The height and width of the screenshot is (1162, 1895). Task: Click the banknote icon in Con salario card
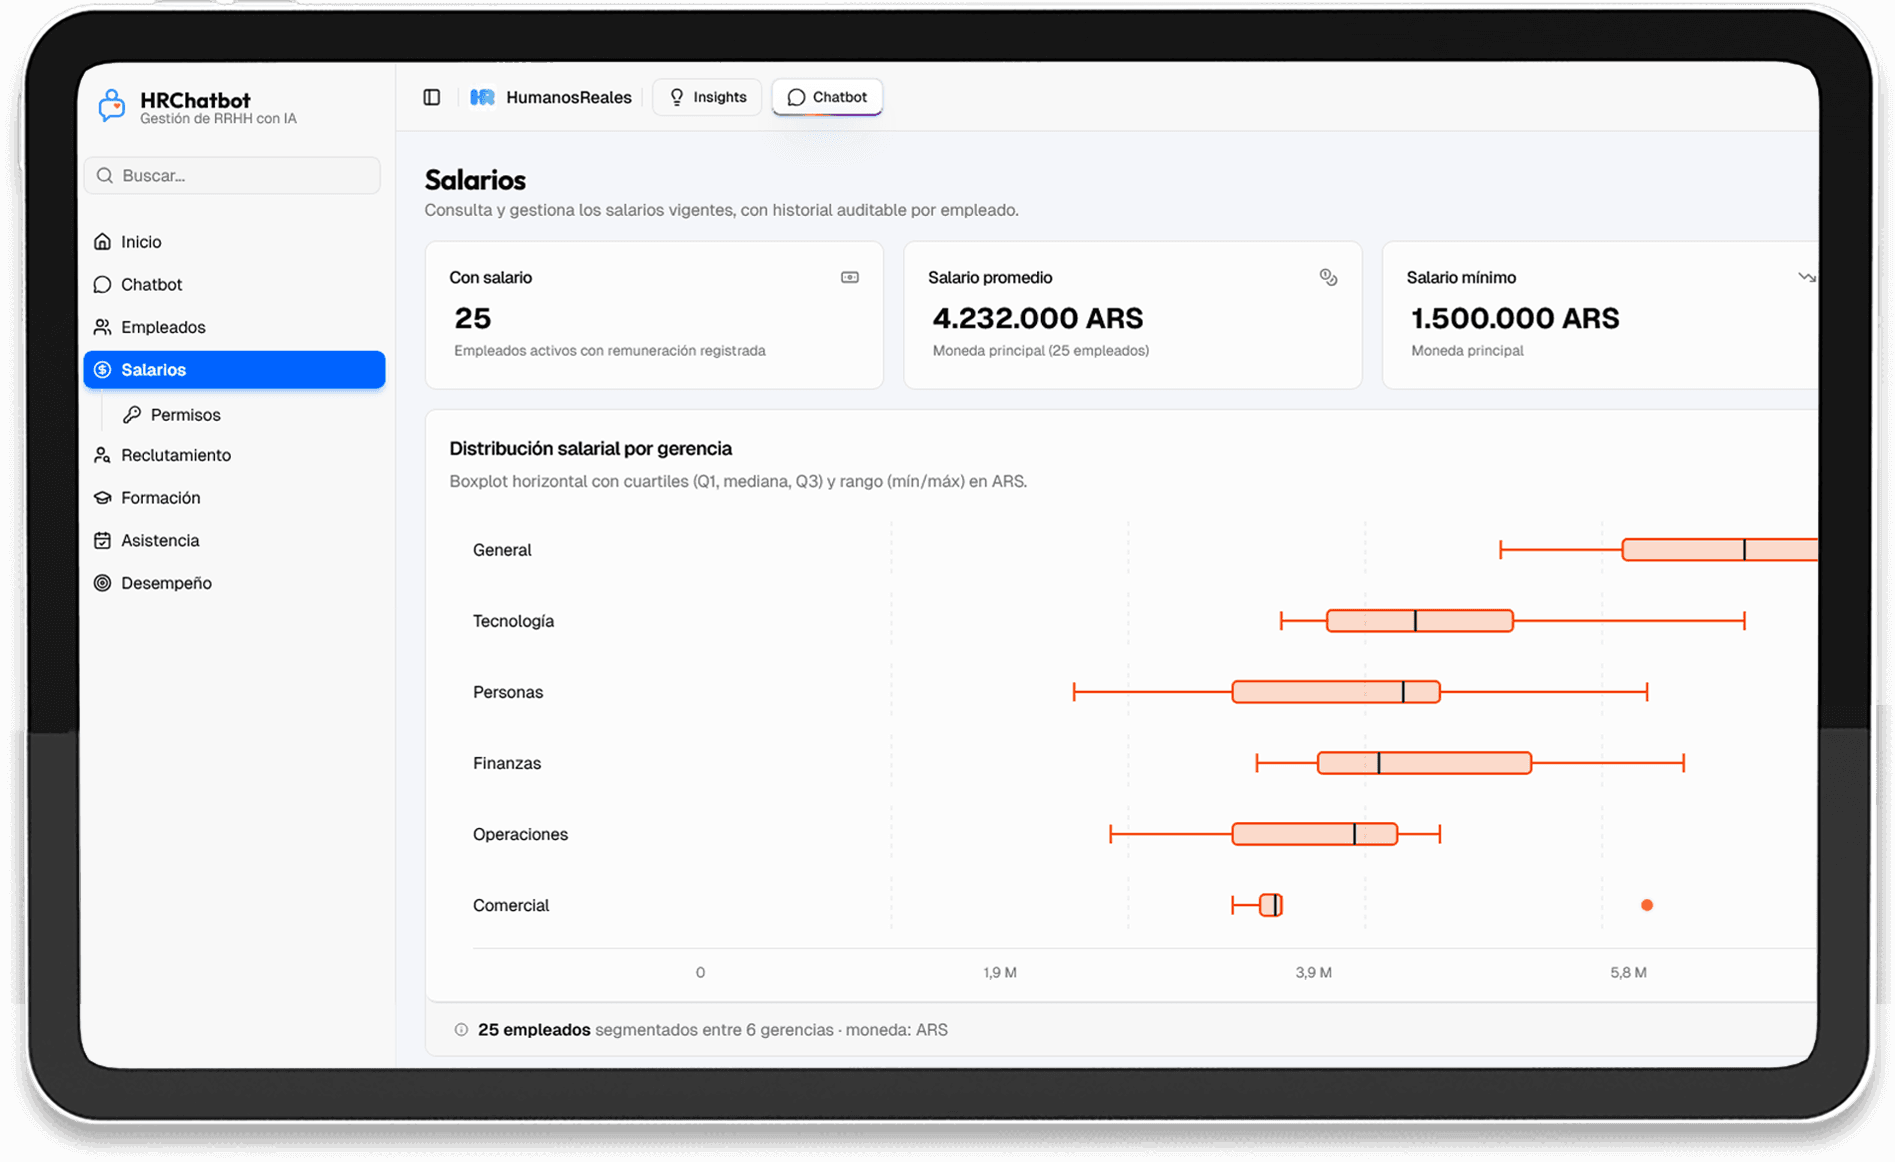pyautogui.click(x=850, y=278)
